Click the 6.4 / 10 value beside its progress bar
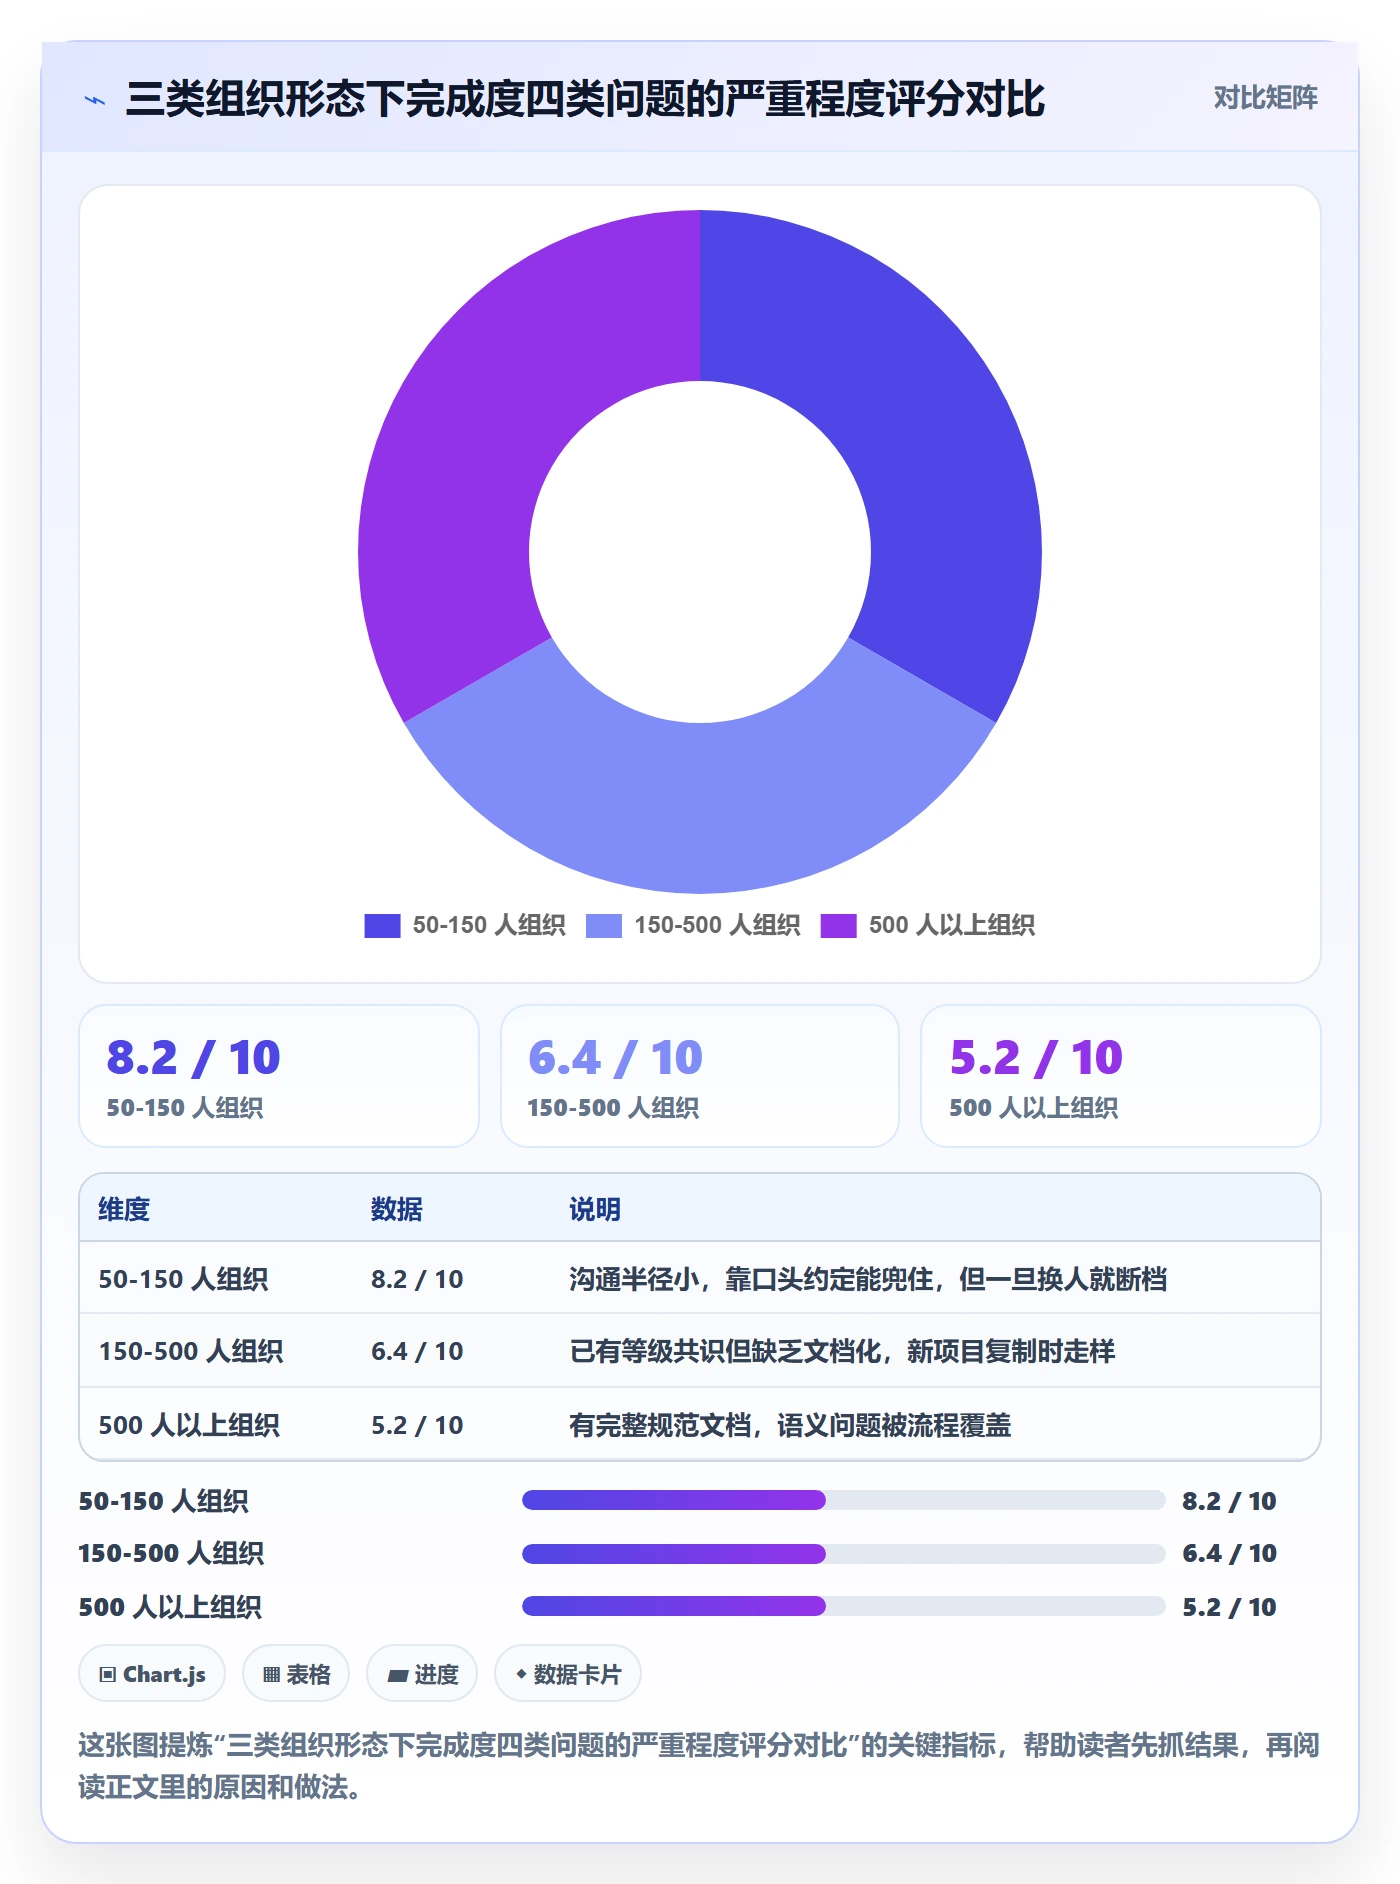Viewport: 1400px width, 1884px height. pos(1229,1553)
